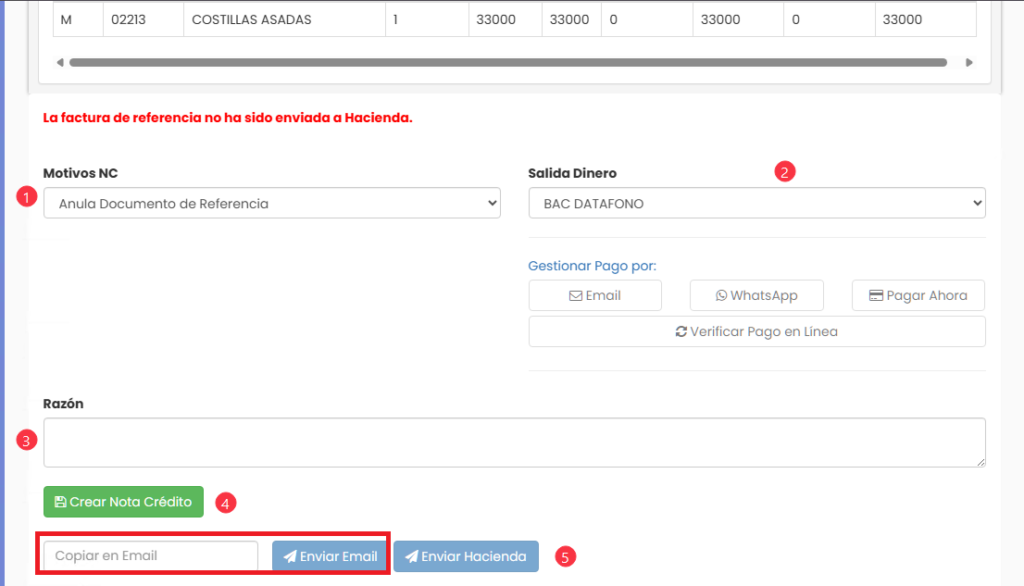Select the product code 02213 cell
This screenshot has height=586, width=1024.
143,20
